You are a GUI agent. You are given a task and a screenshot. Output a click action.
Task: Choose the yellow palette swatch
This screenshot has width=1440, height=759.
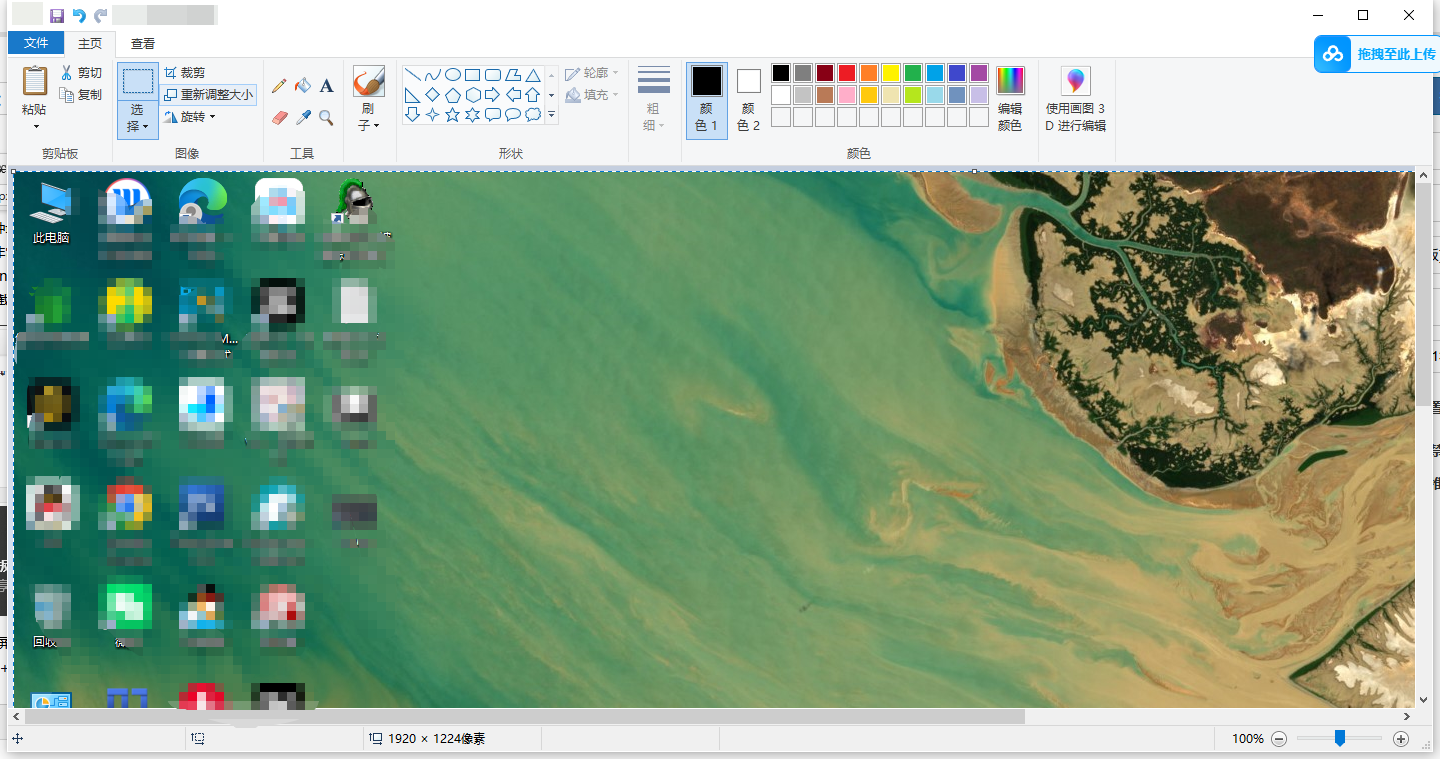[891, 73]
